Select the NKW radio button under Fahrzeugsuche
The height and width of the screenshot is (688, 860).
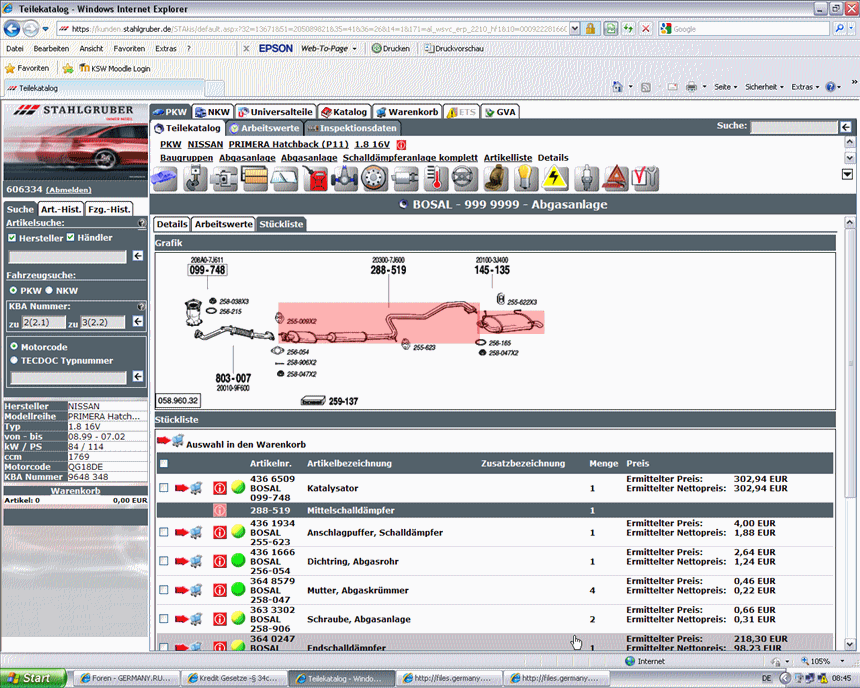click(x=49, y=290)
